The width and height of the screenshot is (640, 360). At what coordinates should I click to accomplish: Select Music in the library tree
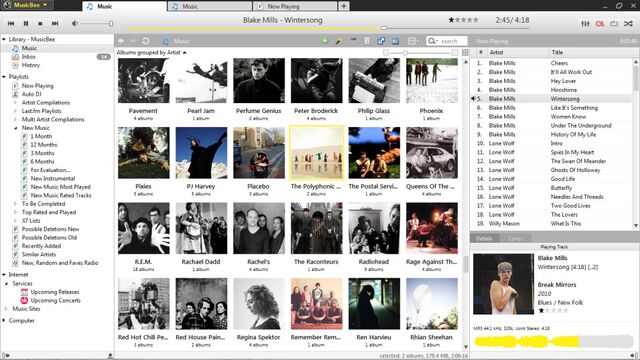(29, 48)
